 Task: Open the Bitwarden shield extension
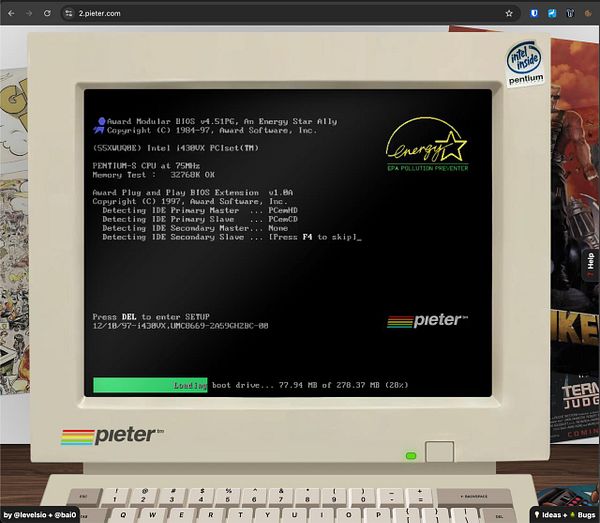pos(534,13)
